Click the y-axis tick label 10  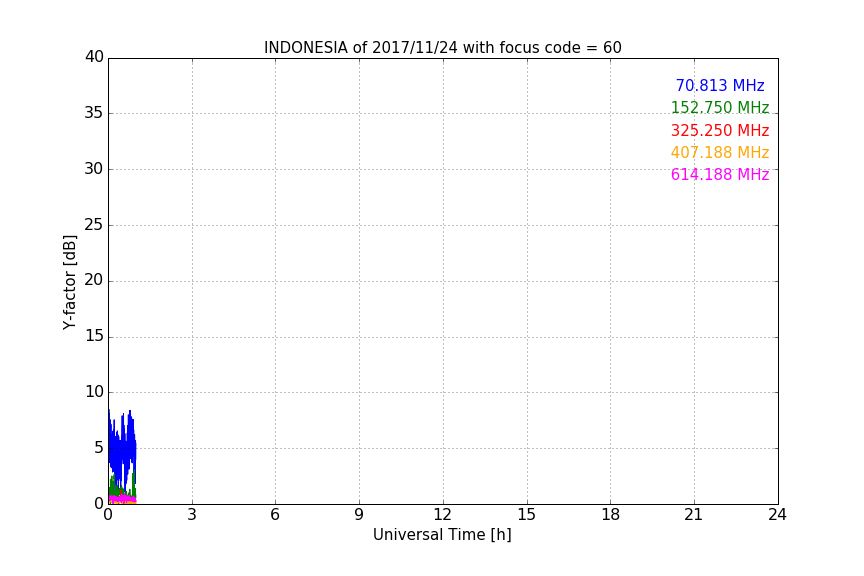pos(94,392)
